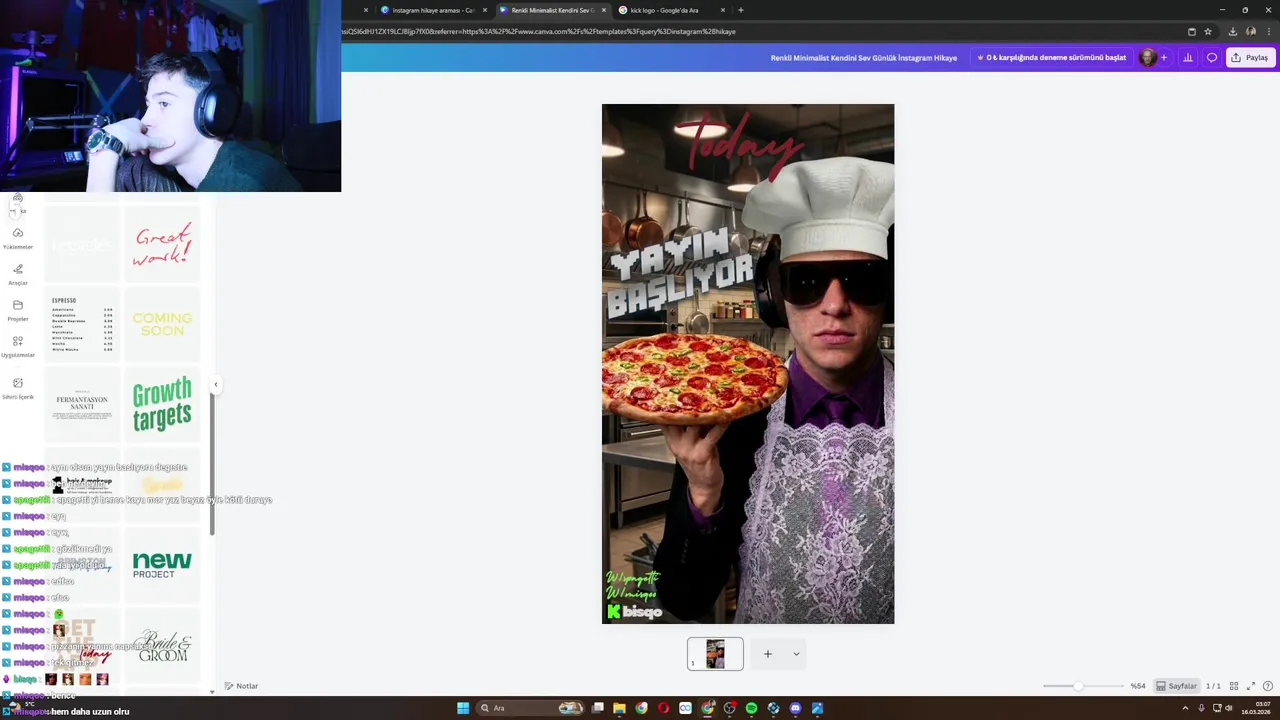Open the comments speech bubble icon

pos(1211,58)
